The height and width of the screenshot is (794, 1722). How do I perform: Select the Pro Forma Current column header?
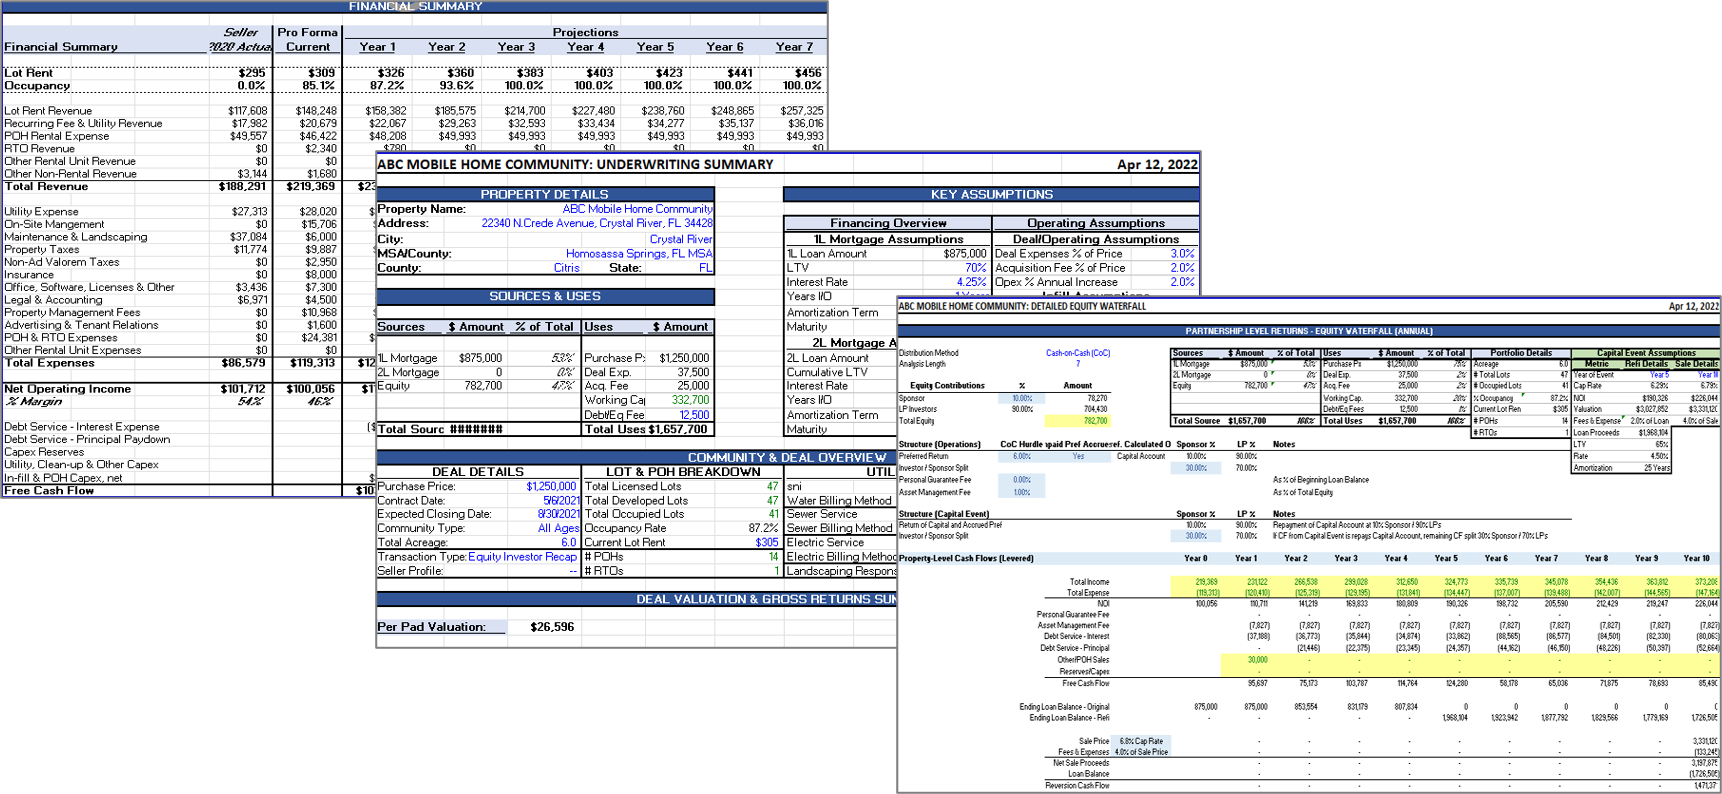tap(307, 40)
